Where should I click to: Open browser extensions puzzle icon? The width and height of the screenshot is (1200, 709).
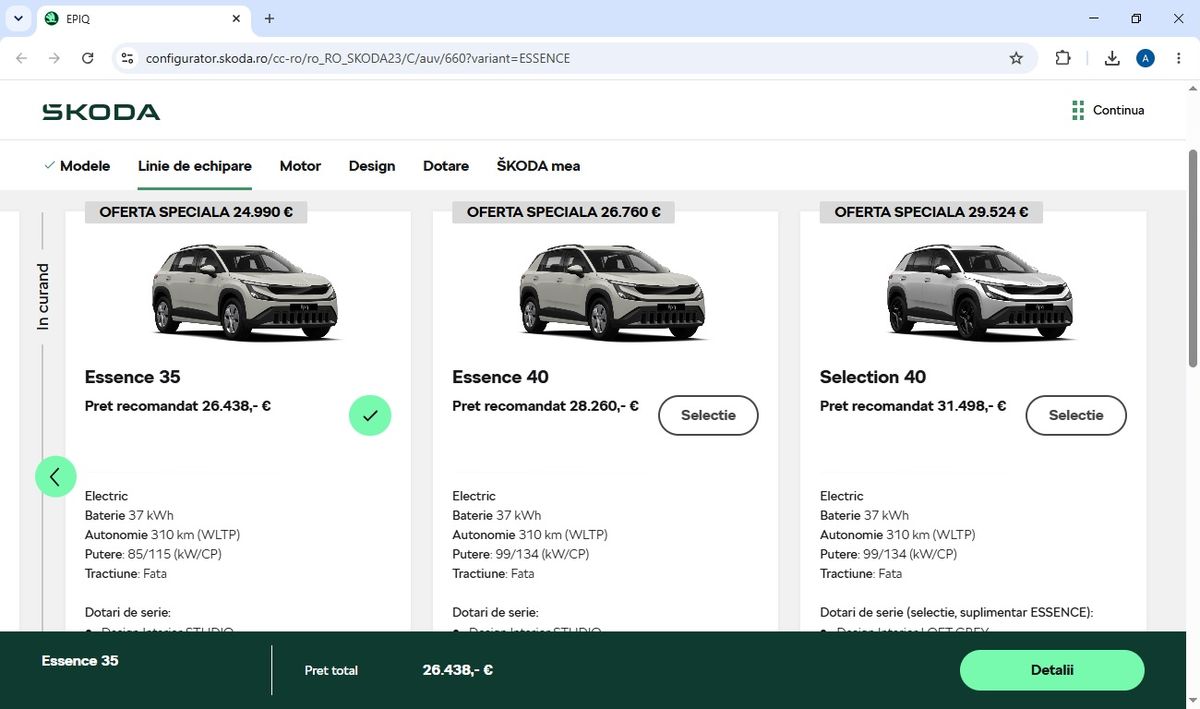tap(1063, 58)
